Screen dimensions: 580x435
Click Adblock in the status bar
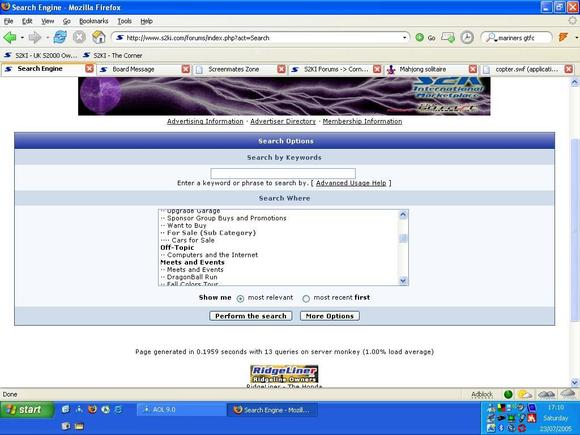(482, 395)
